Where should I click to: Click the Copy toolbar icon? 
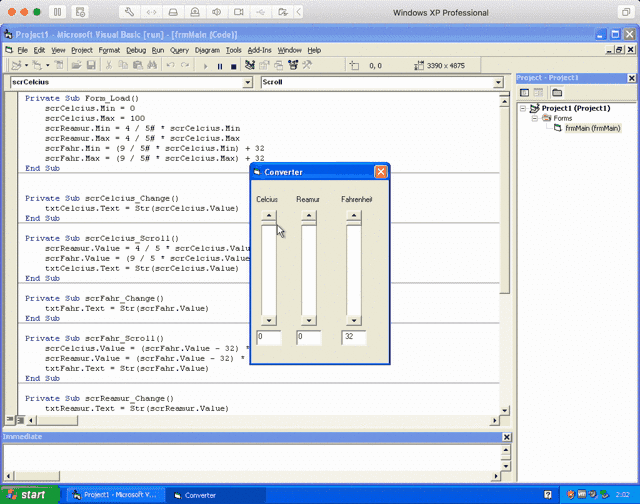(x=123, y=65)
